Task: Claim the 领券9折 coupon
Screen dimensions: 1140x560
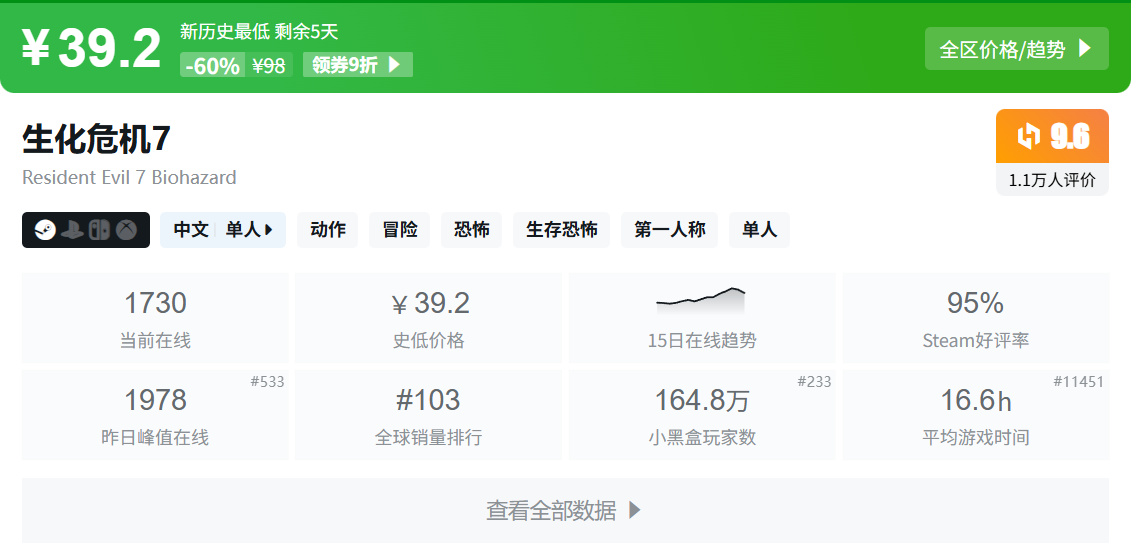Action: coord(358,65)
